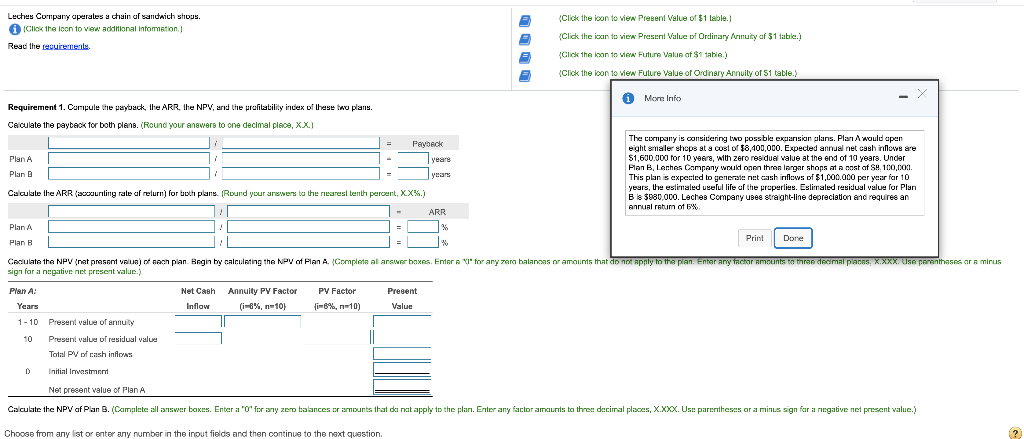Click the 'Requirement 1.' heading text
Viewport: 1024px width, 439px height.
point(35,106)
